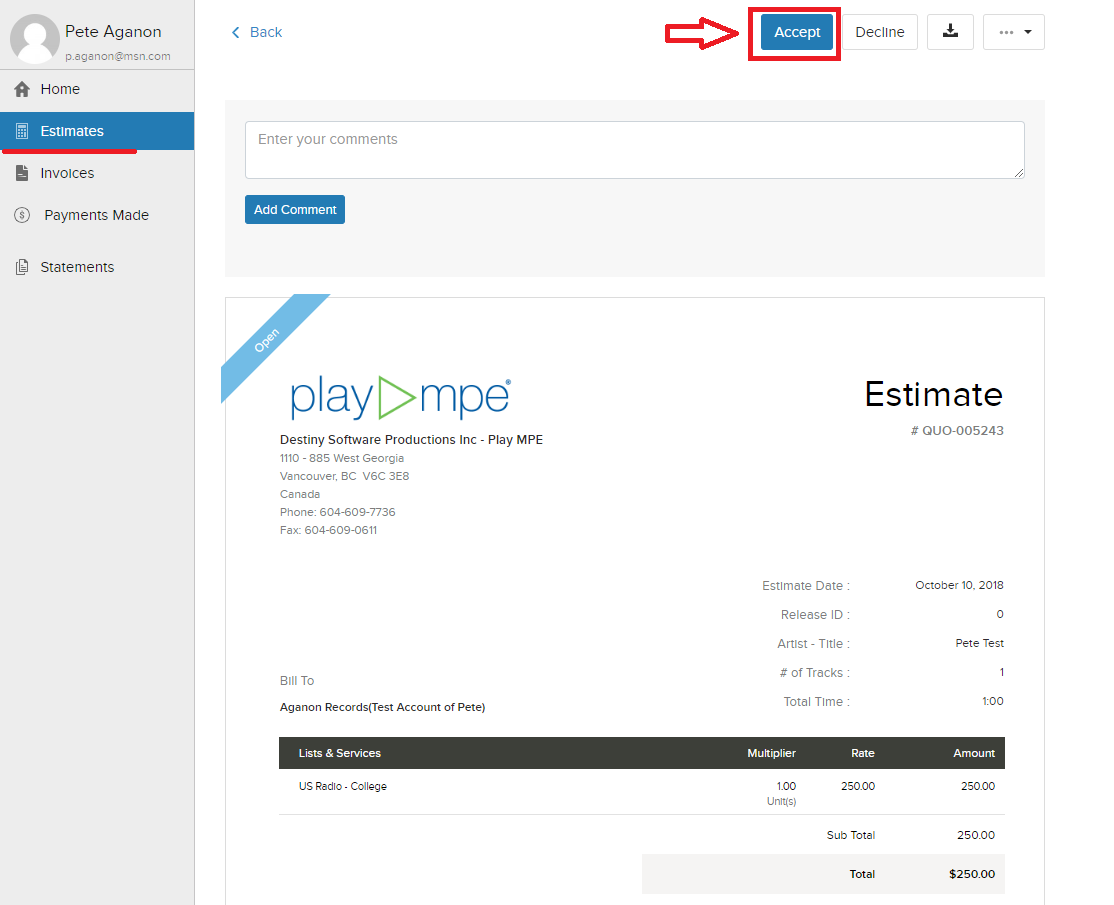Click the Pete Aganon user name

point(113,32)
